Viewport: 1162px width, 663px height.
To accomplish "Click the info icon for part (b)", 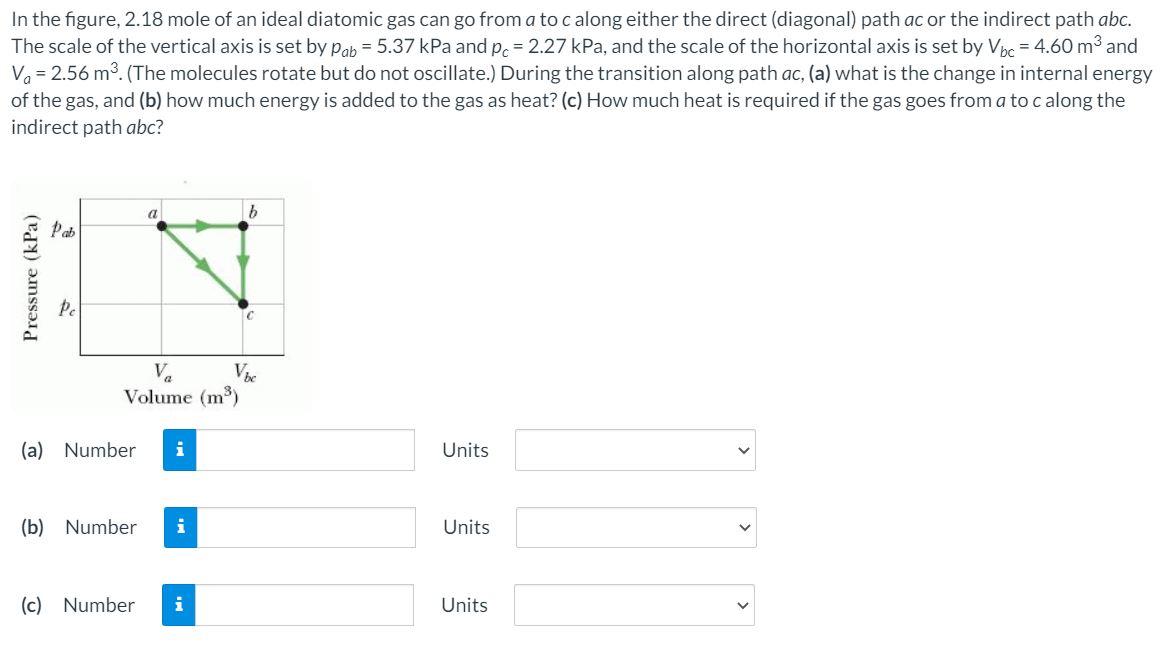I will point(180,527).
